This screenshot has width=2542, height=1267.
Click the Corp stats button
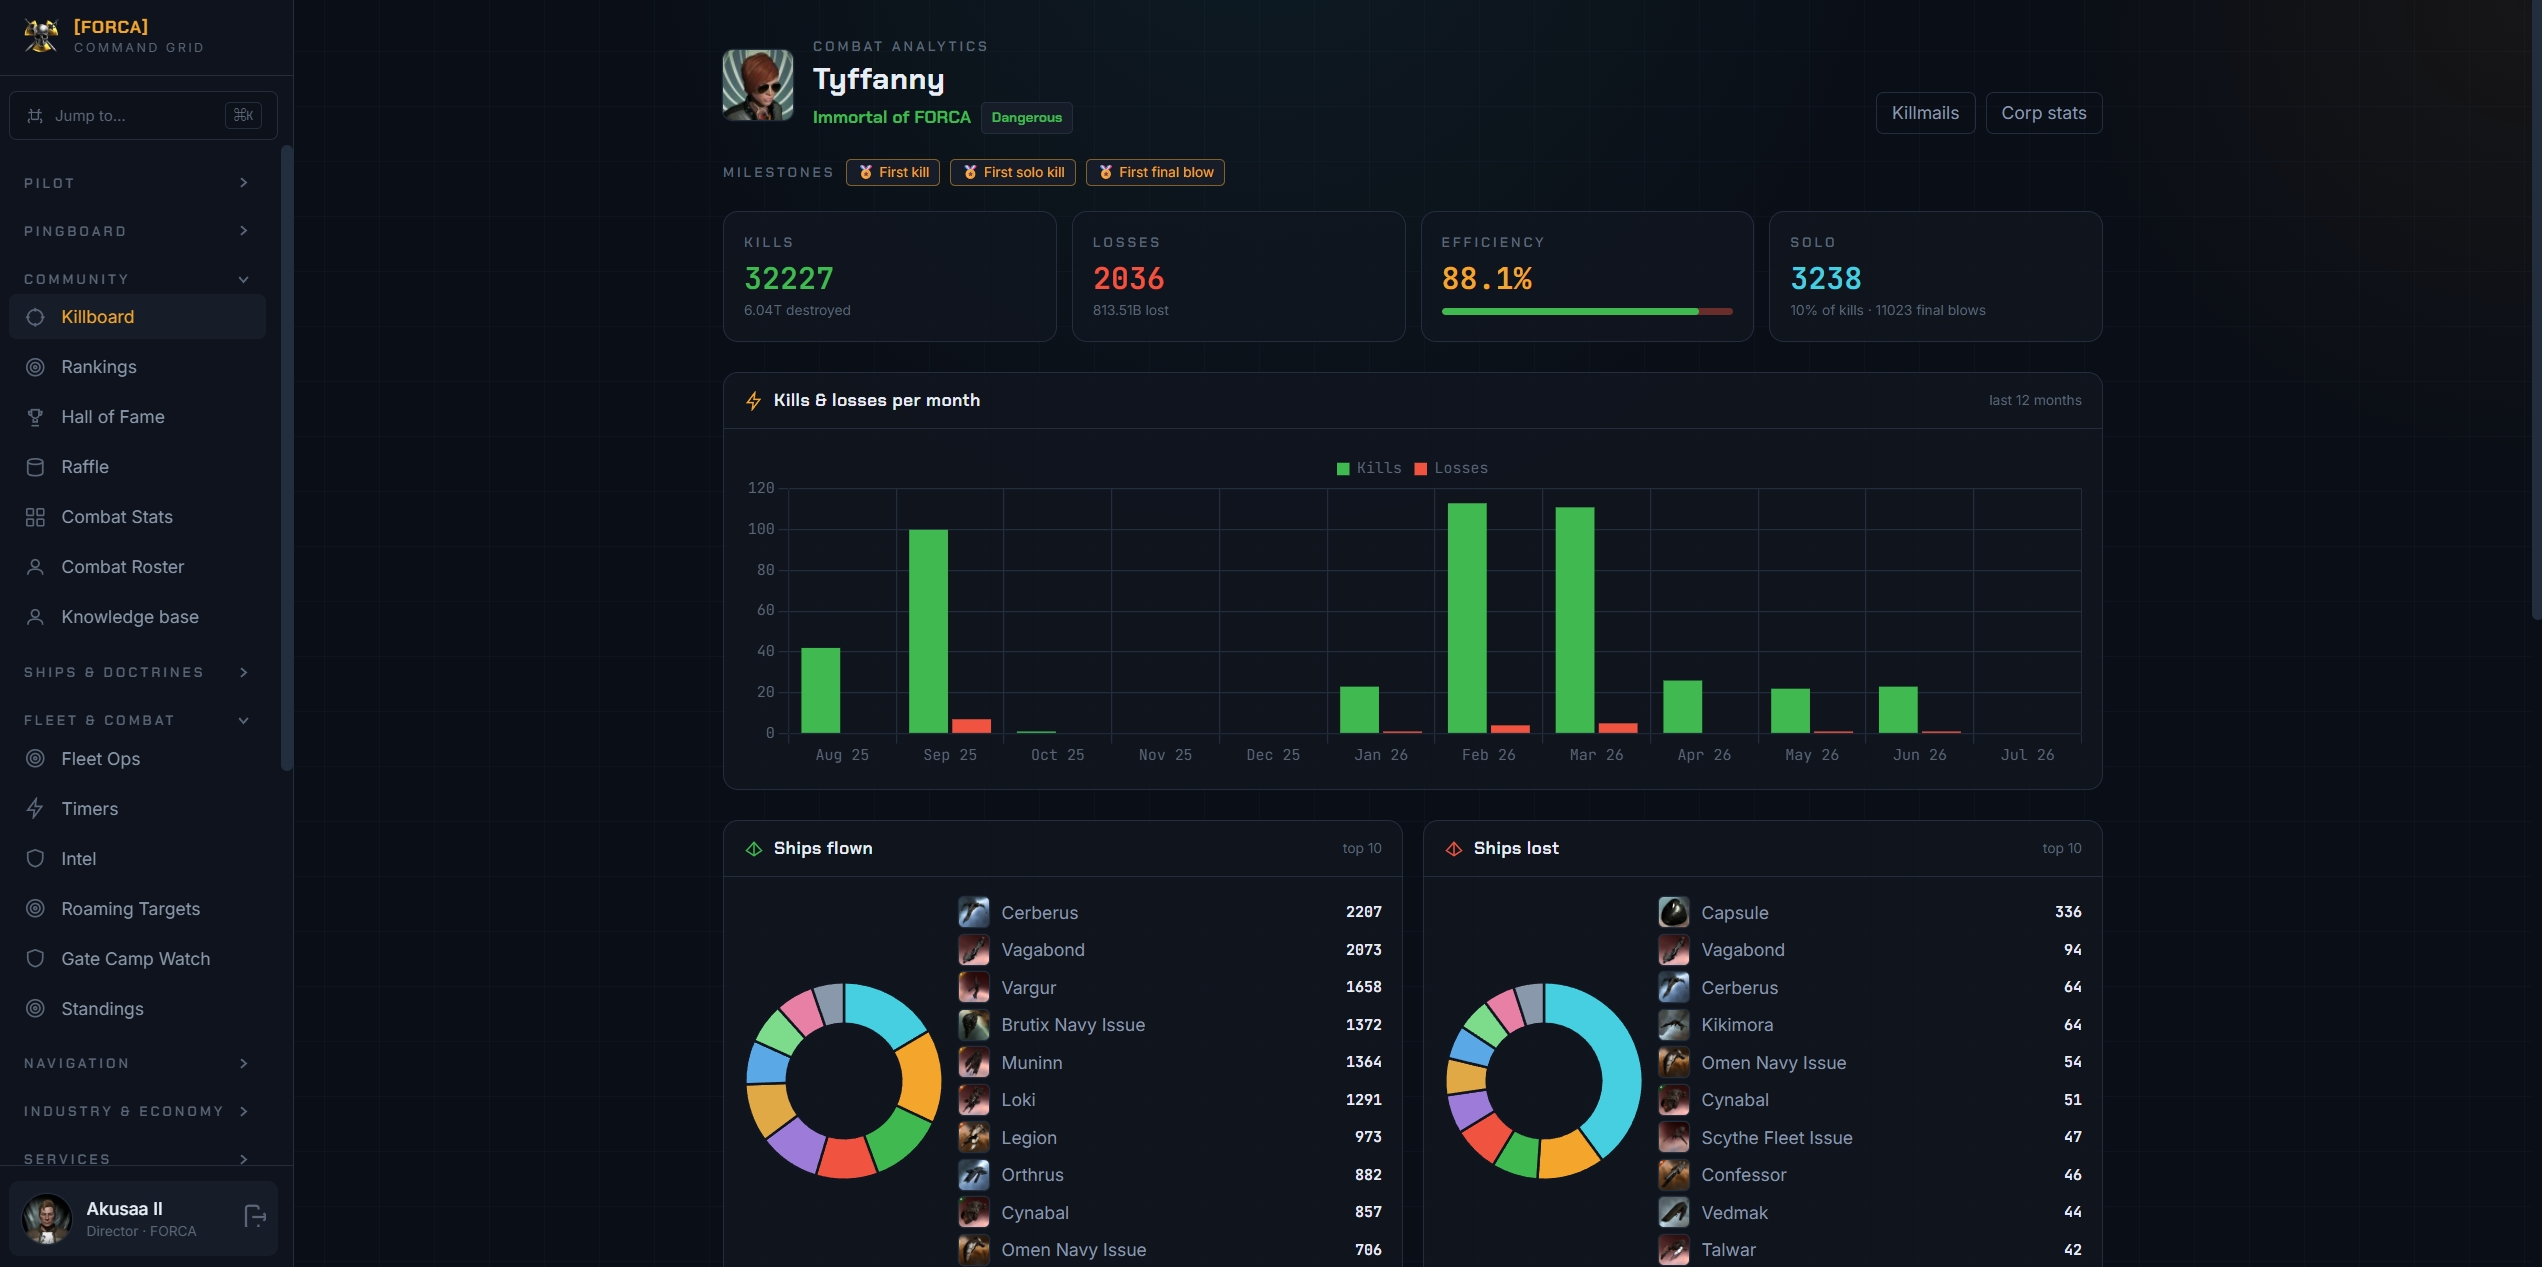tap(2043, 113)
